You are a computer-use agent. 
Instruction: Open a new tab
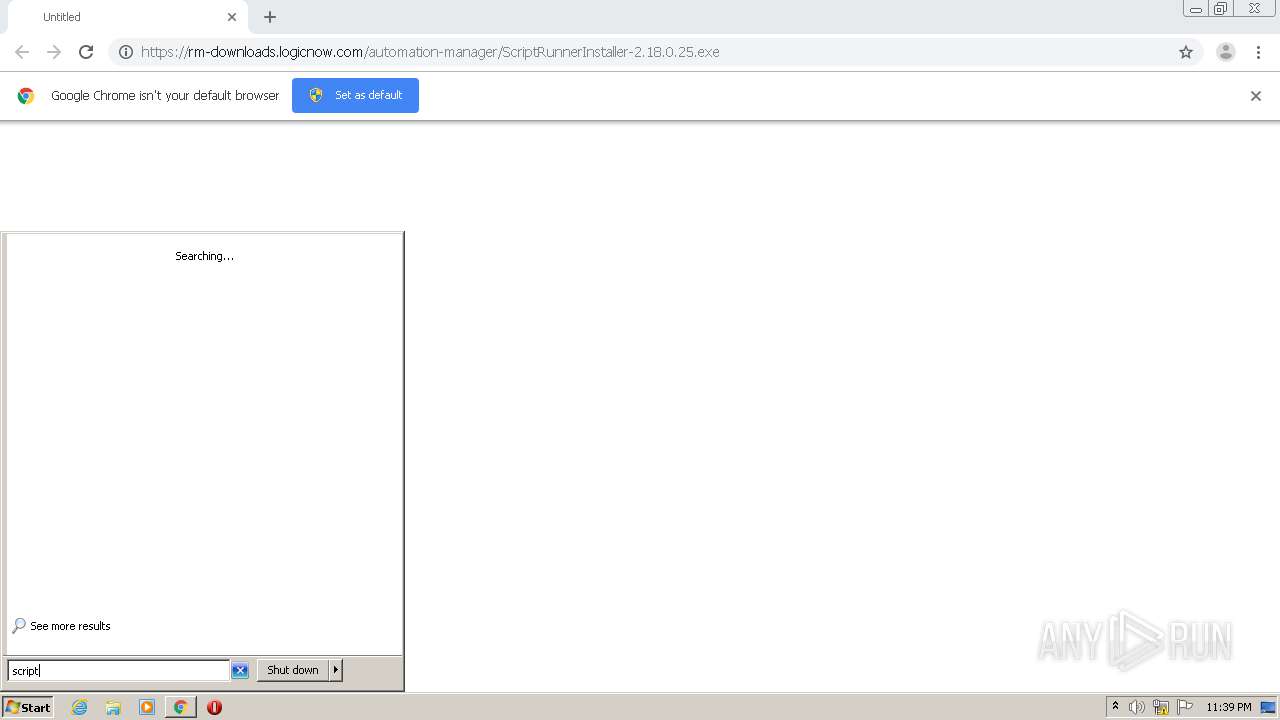click(x=270, y=17)
